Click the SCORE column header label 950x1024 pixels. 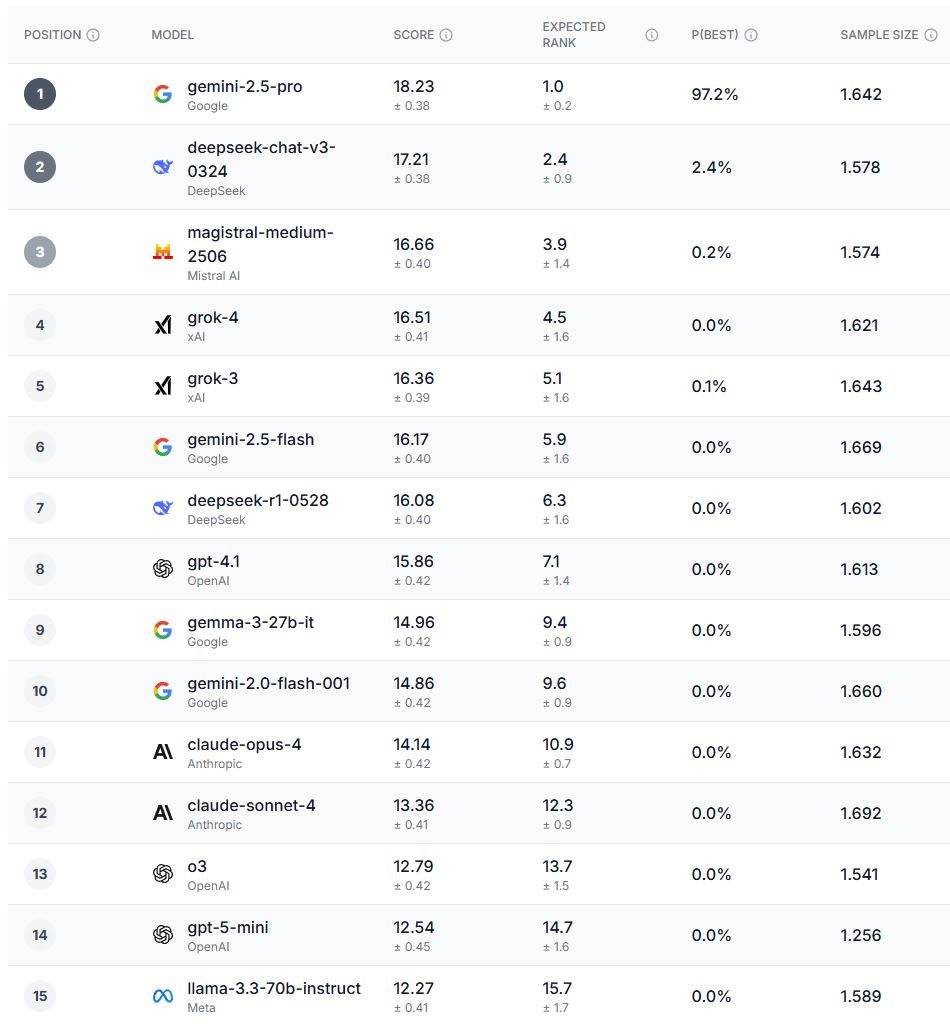tap(413, 35)
